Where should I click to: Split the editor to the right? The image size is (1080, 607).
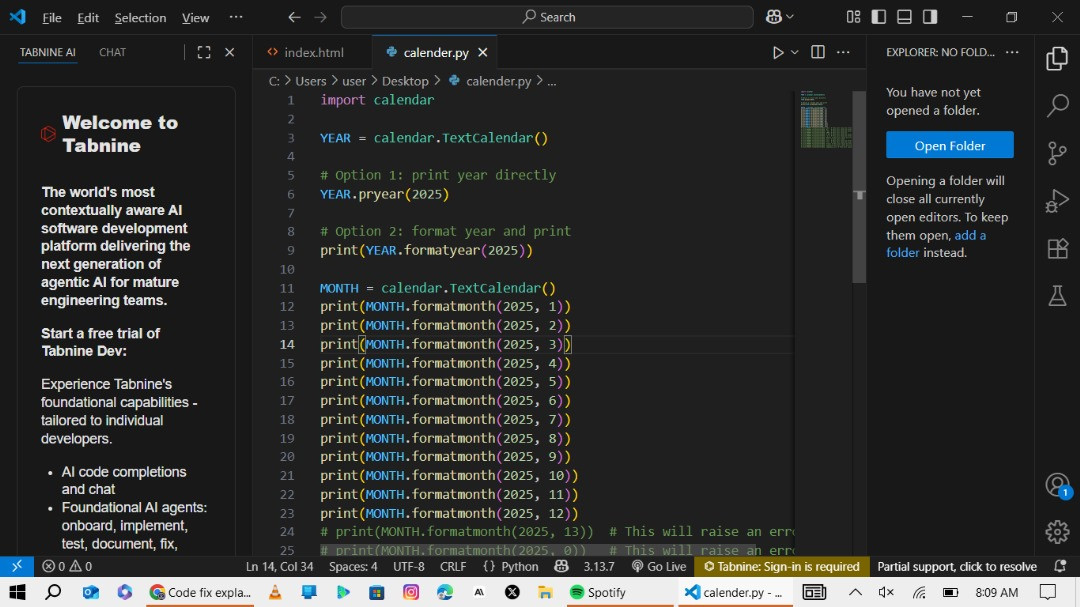click(x=818, y=52)
